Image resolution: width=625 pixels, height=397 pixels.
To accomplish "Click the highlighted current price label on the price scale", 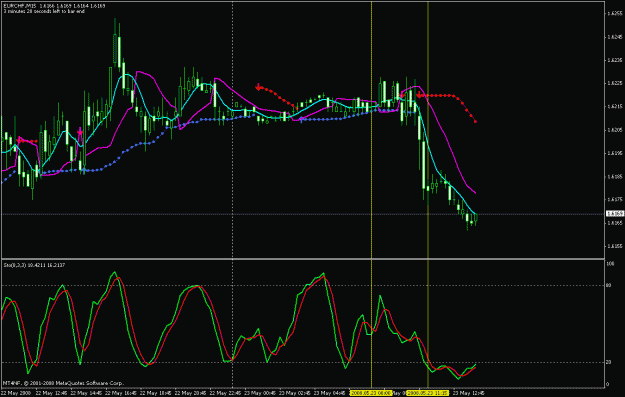I will coord(615,214).
